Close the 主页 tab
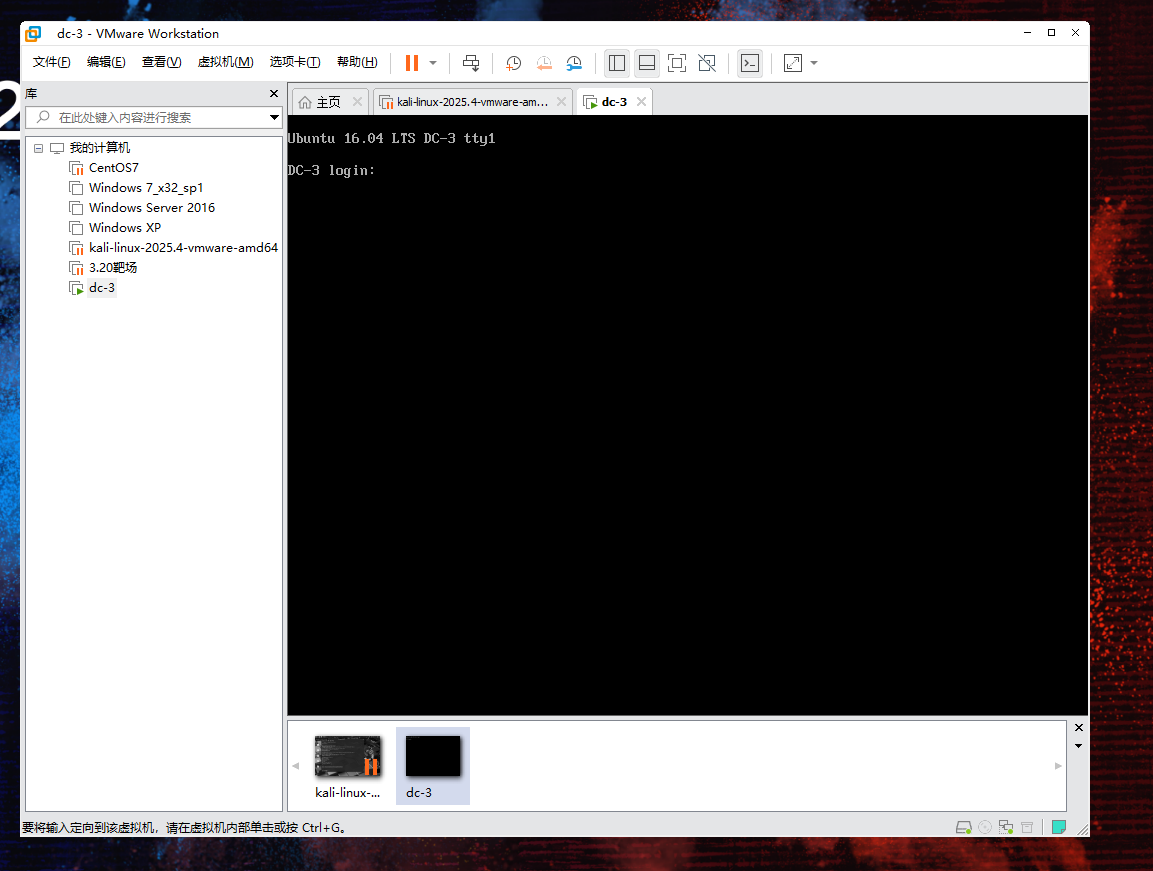 coord(357,102)
